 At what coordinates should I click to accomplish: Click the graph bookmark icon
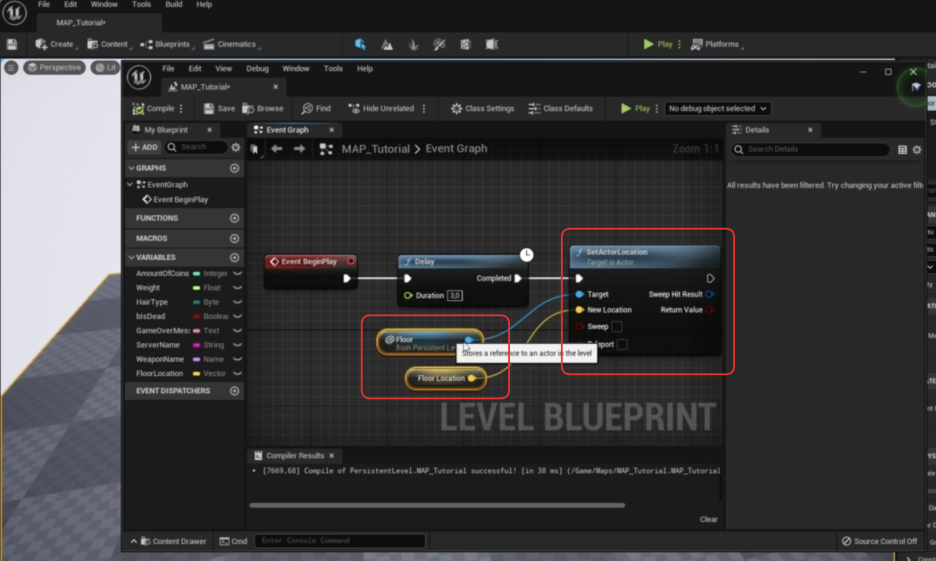click(x=255, y=149)
